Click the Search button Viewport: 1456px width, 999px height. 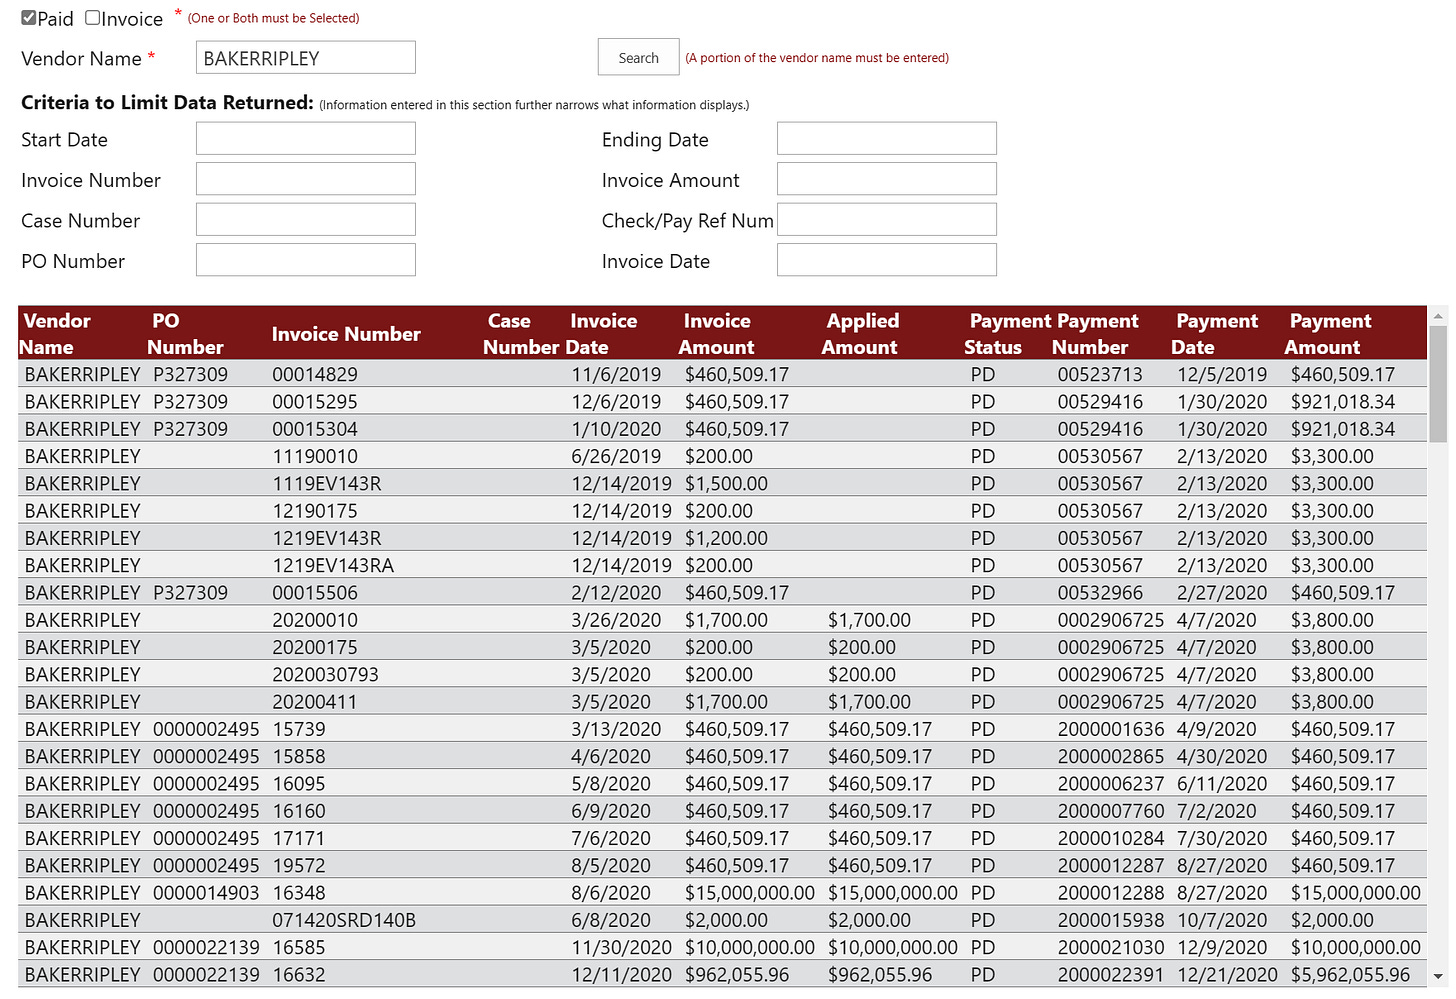tap(638, 57)
